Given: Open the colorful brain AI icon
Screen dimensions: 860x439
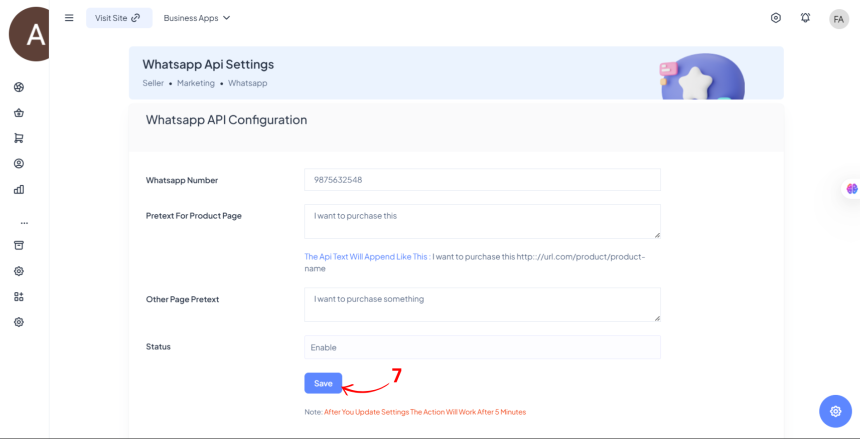Looking at the screenshot, I should click(851, 189).
